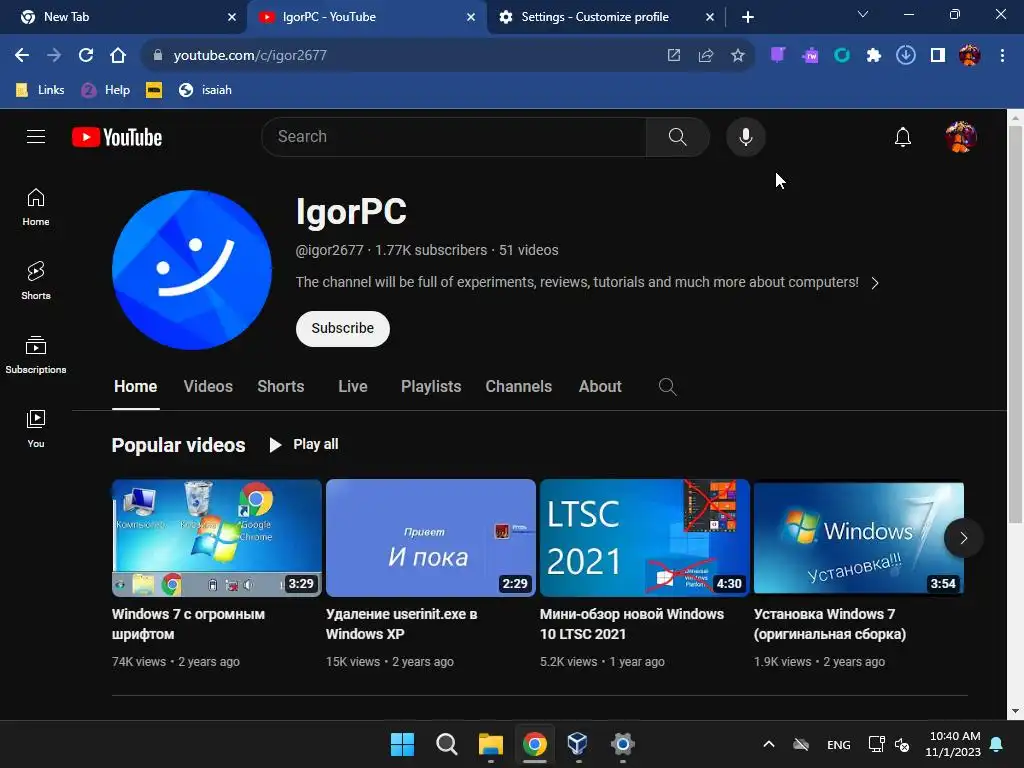
Task: Open title 'Мини-обзор новой Windows 10 LTSC 2021'
Action: (632, 624)
